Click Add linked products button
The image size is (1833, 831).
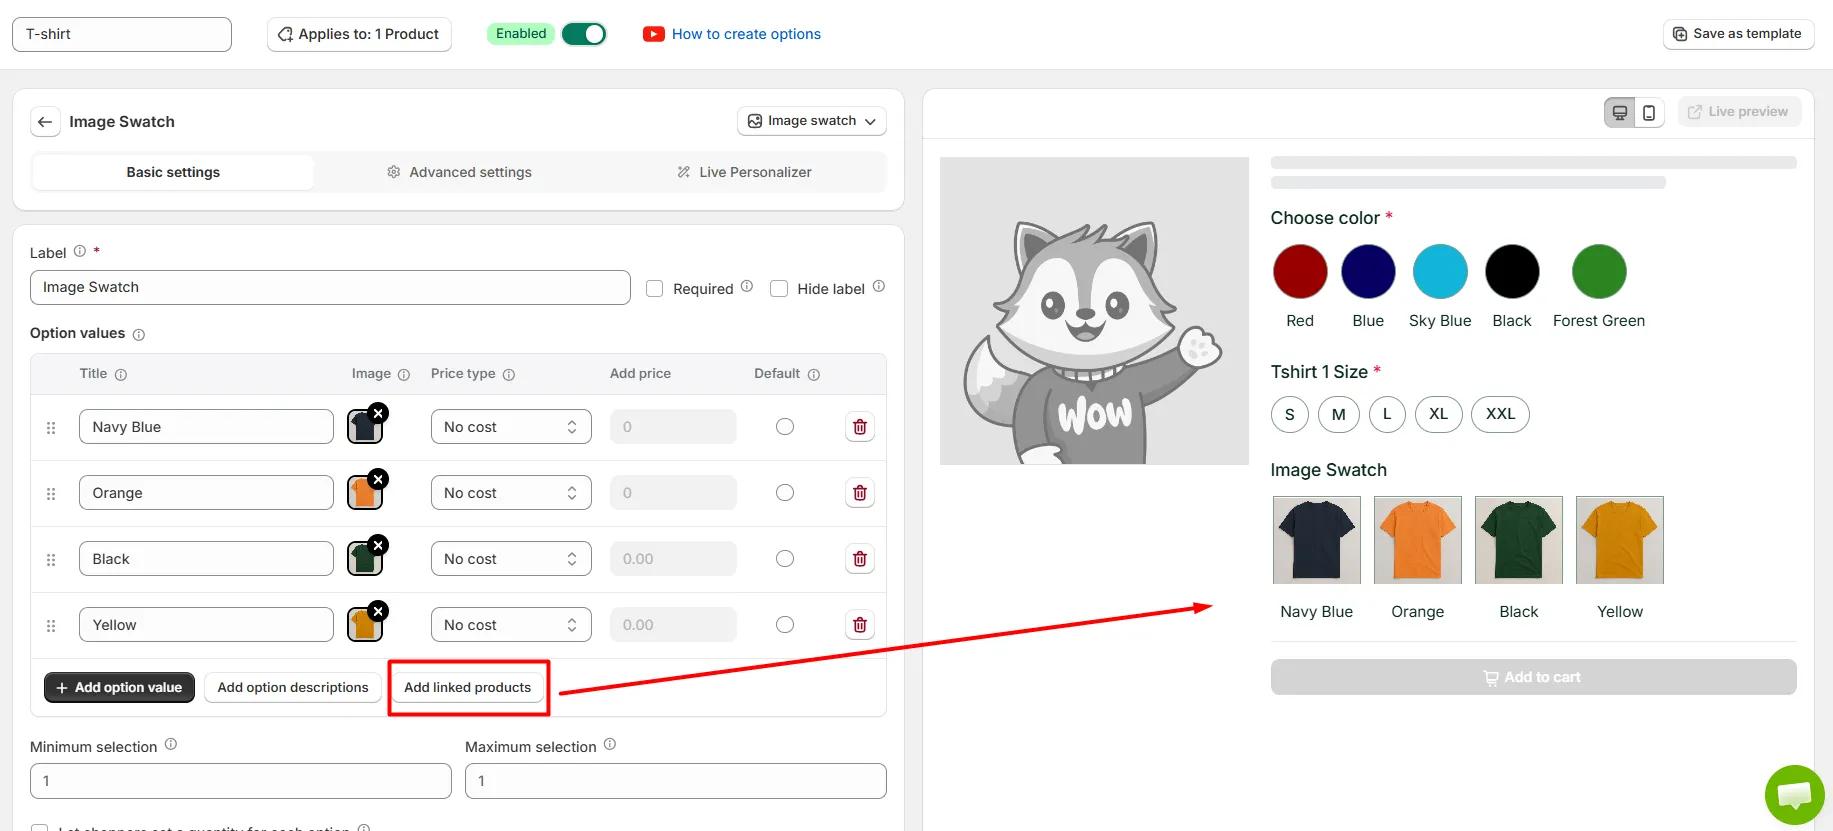pos(467,687)
